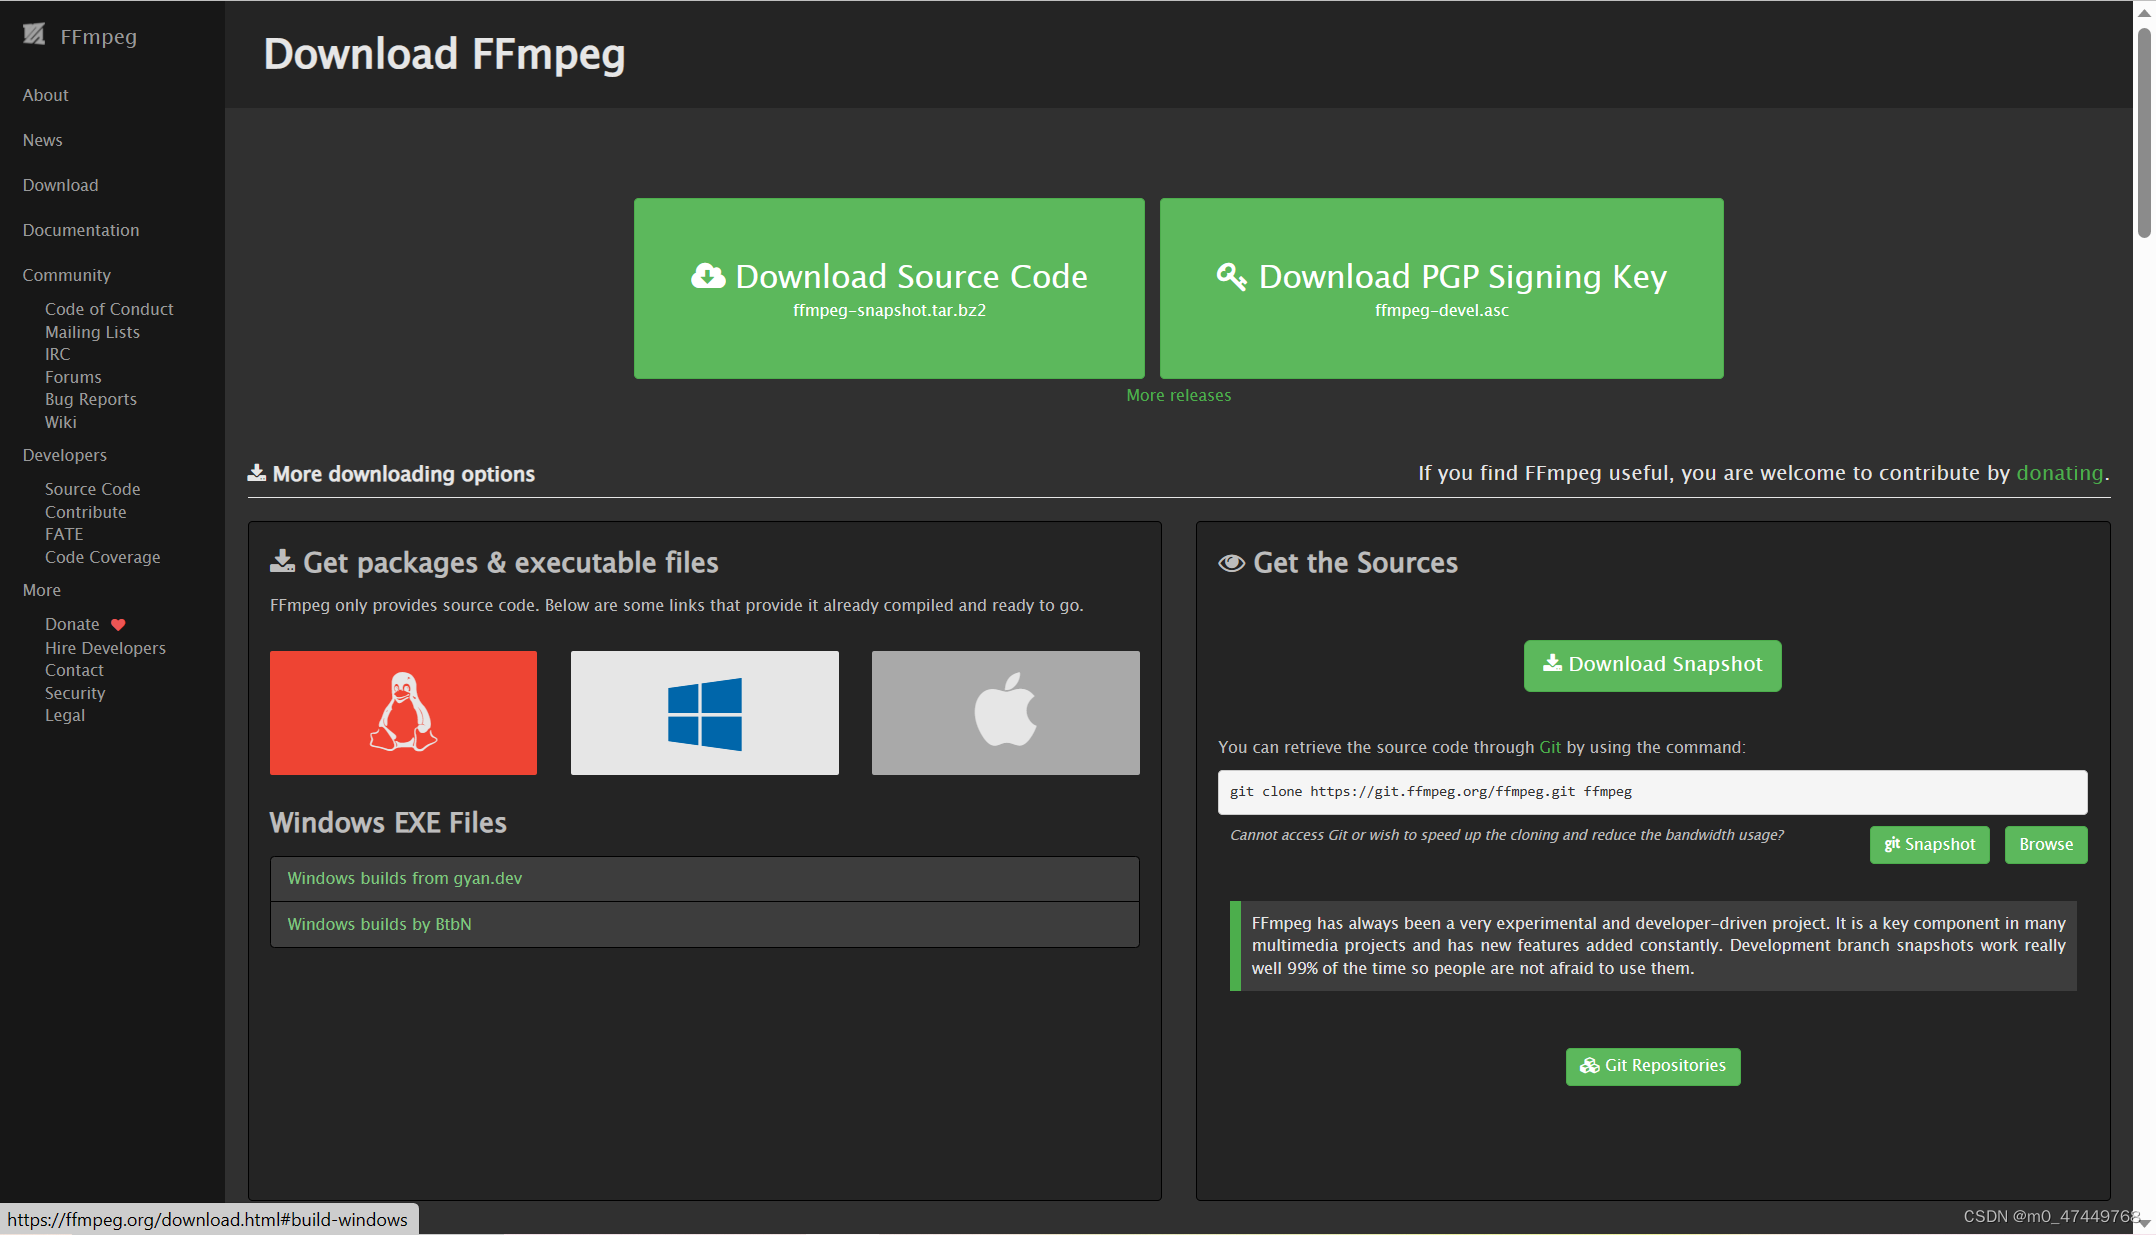The height and width of the screenshot is (1235, 2156).
Task: Open Windows builds by BtbN link
Action: [380, 924]
